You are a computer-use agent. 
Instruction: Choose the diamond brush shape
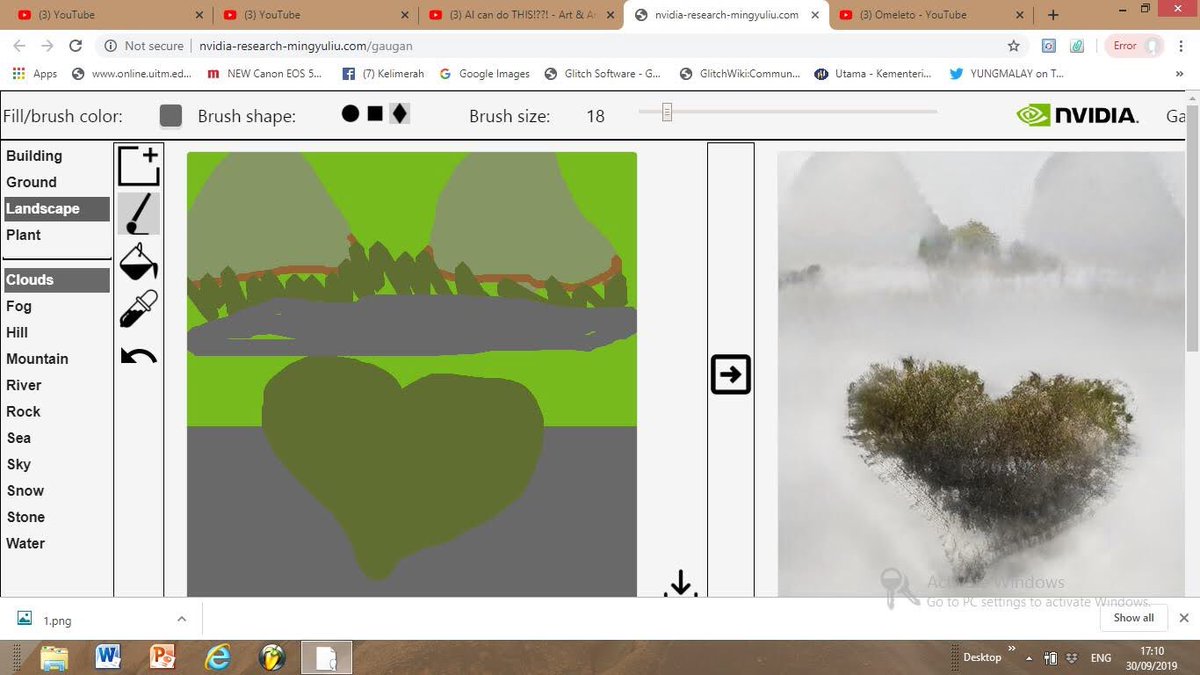point(399,114)
